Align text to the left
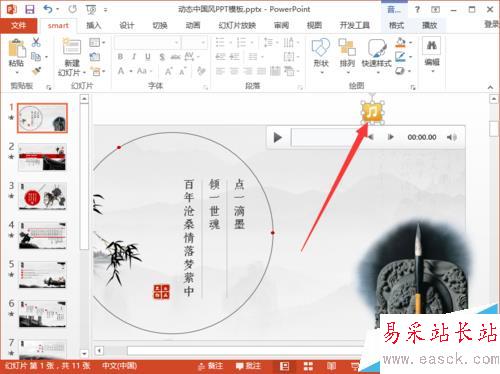The height and width of the screenshot is (374, 500). point(220,71)
